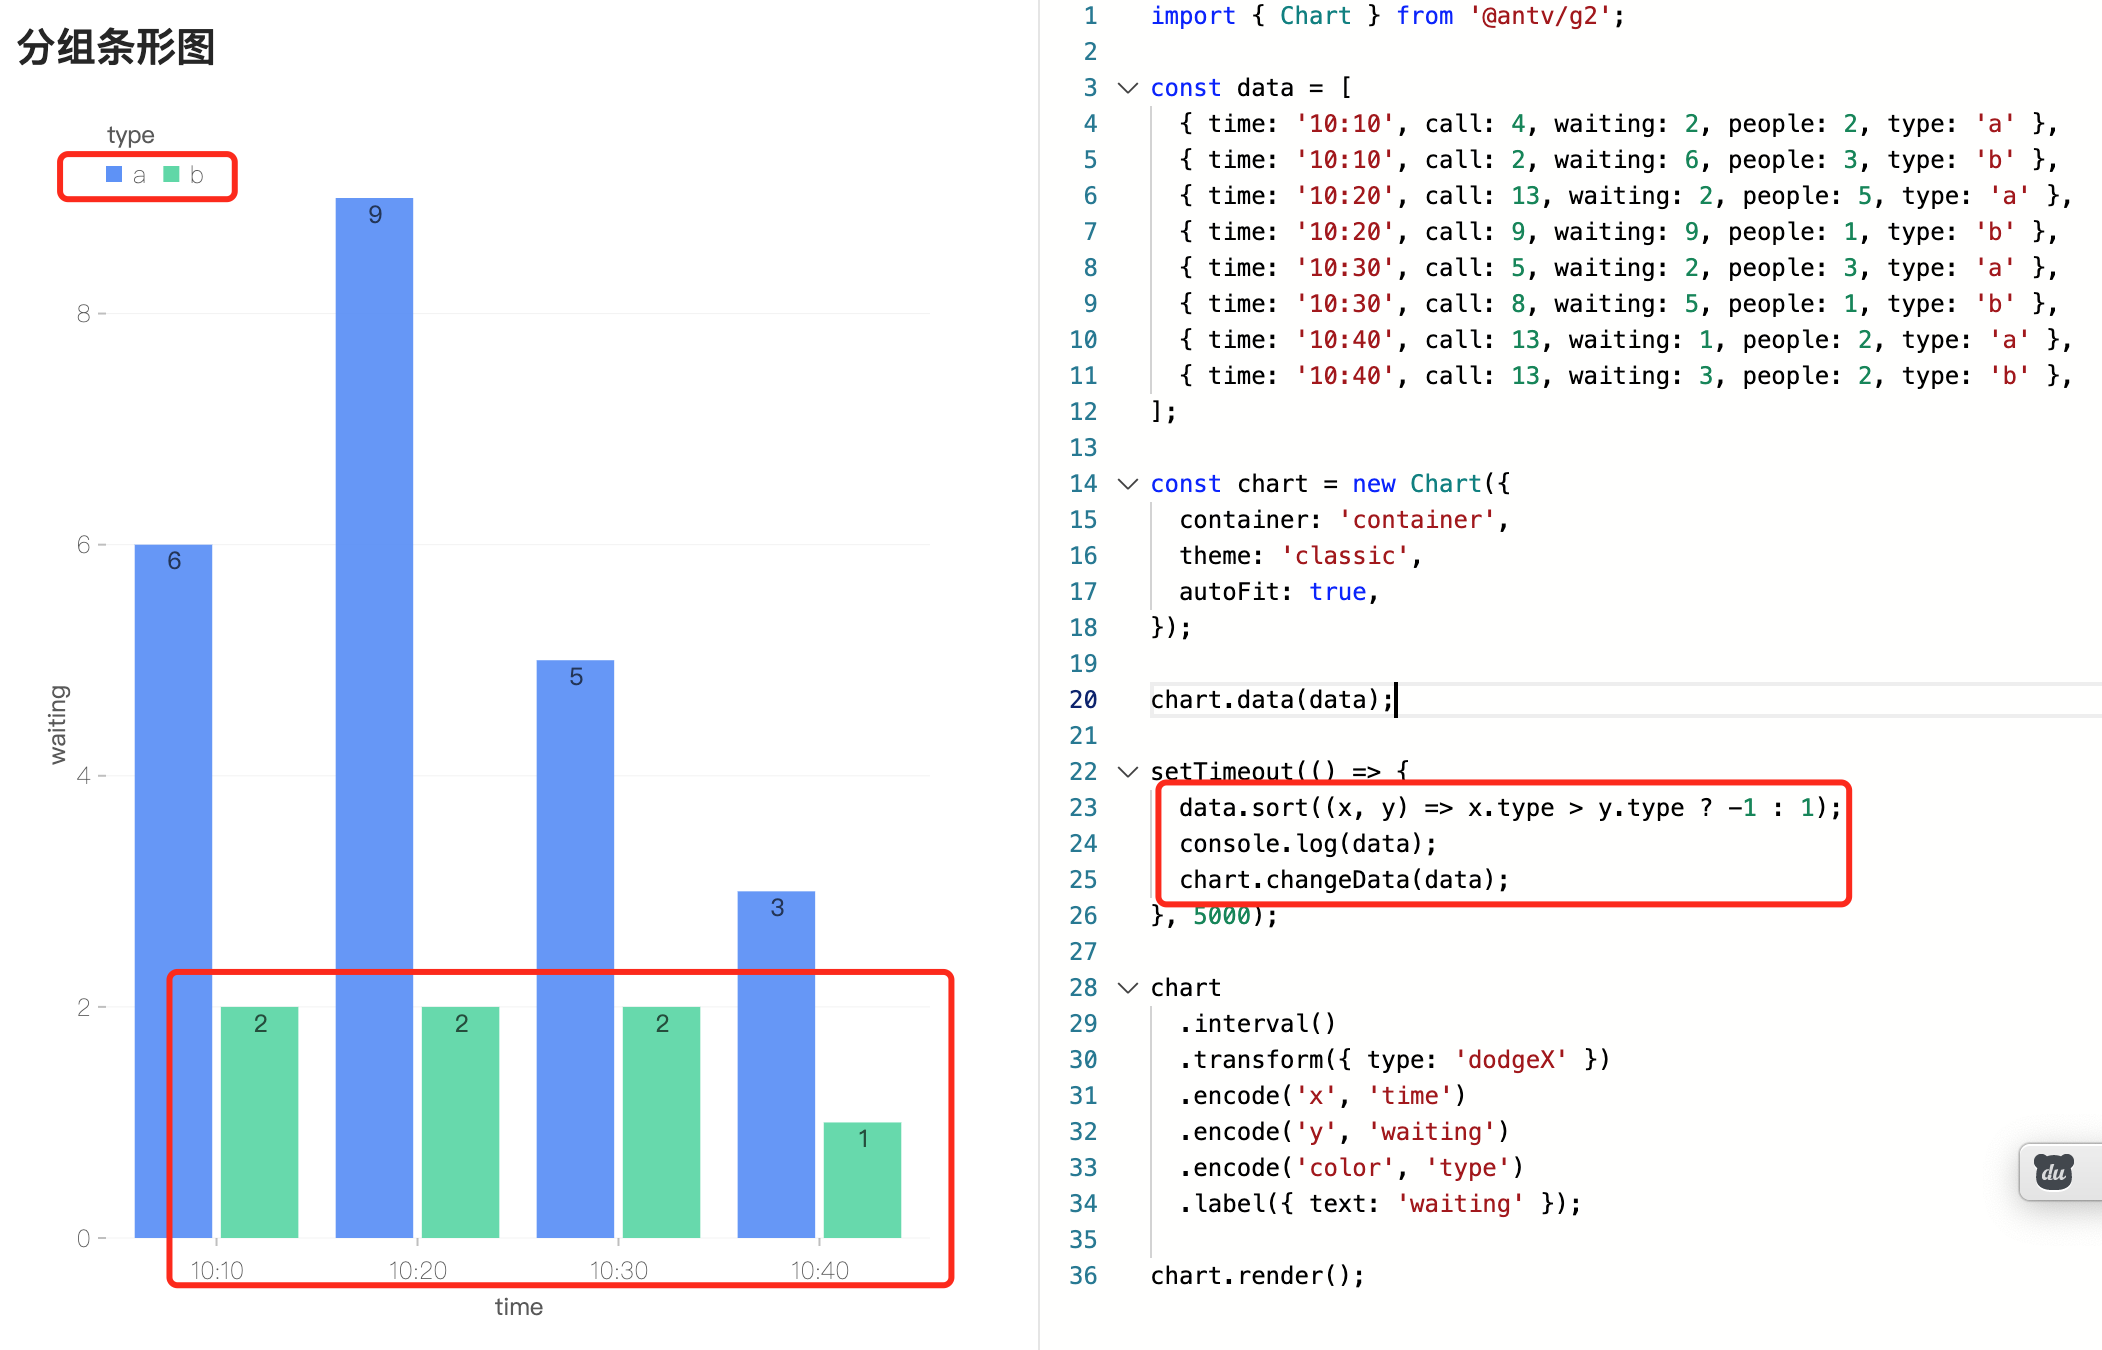Toggle legend item b to hide its series
This screenshot has height=1350, width=2102.
pyautogui.click(x=196, y=174)
